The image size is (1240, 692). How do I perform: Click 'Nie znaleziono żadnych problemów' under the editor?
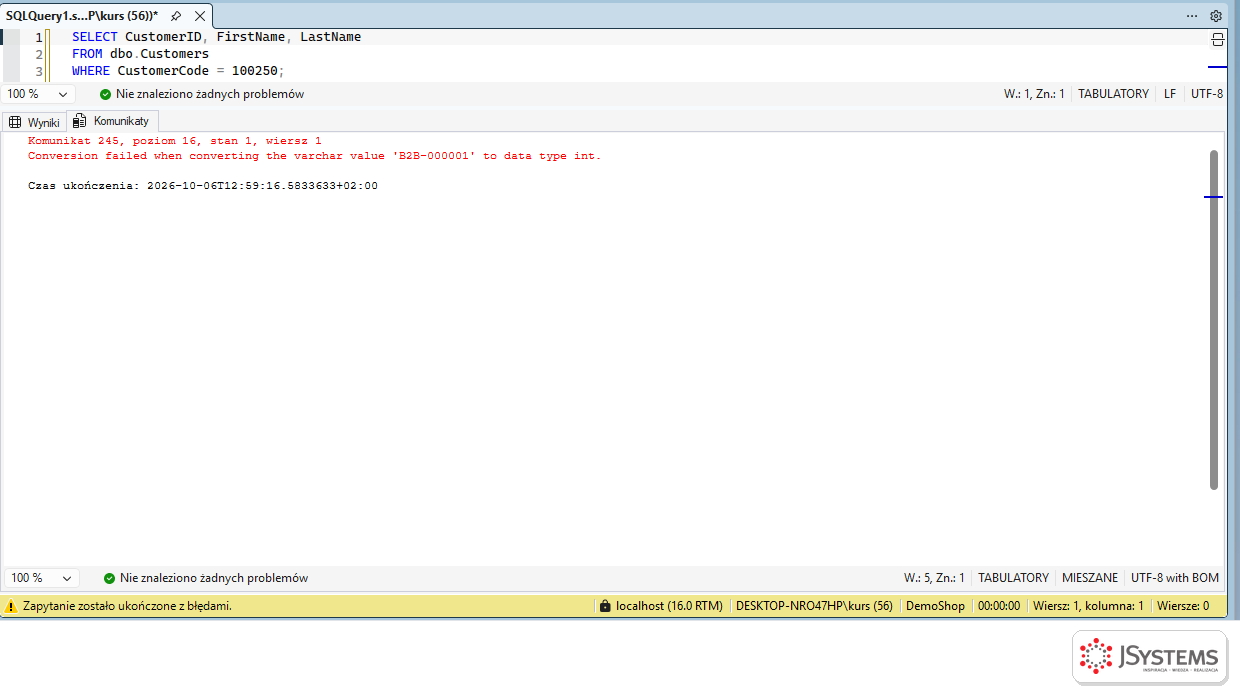[x=210, y=94]
